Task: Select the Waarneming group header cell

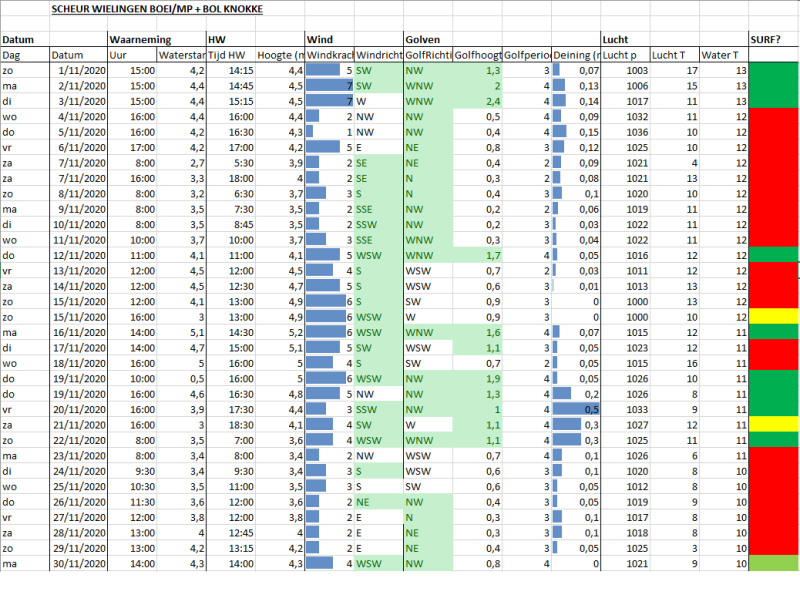Action: pyautogui.click(x=157, y=39)
